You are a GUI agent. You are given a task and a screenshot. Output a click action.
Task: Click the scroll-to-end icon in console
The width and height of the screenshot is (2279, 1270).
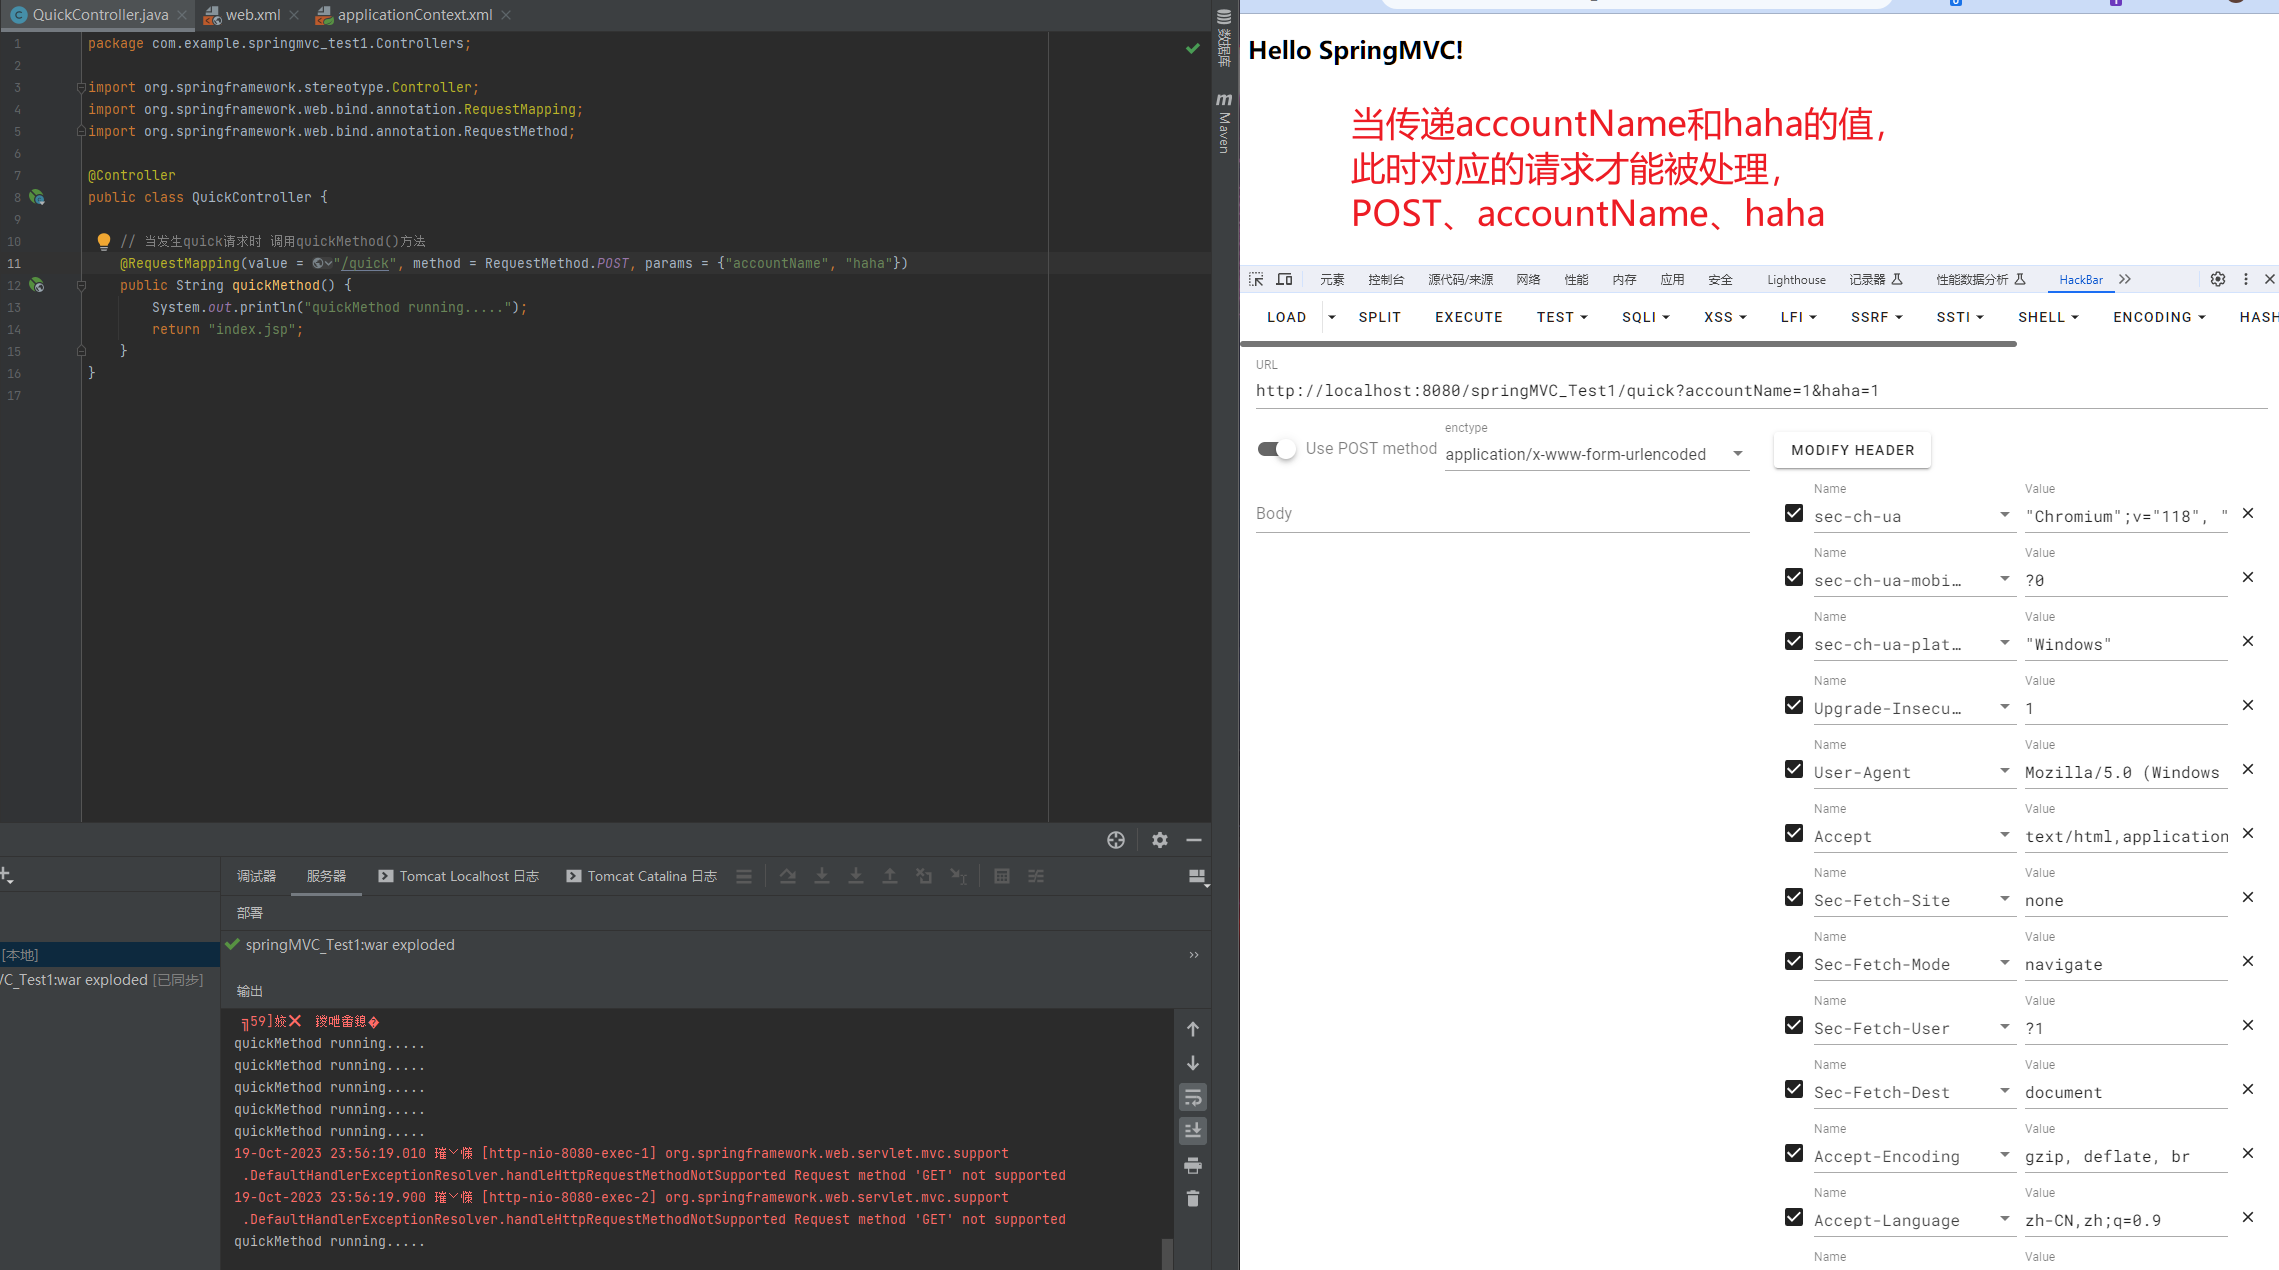click(1193, 1131)
